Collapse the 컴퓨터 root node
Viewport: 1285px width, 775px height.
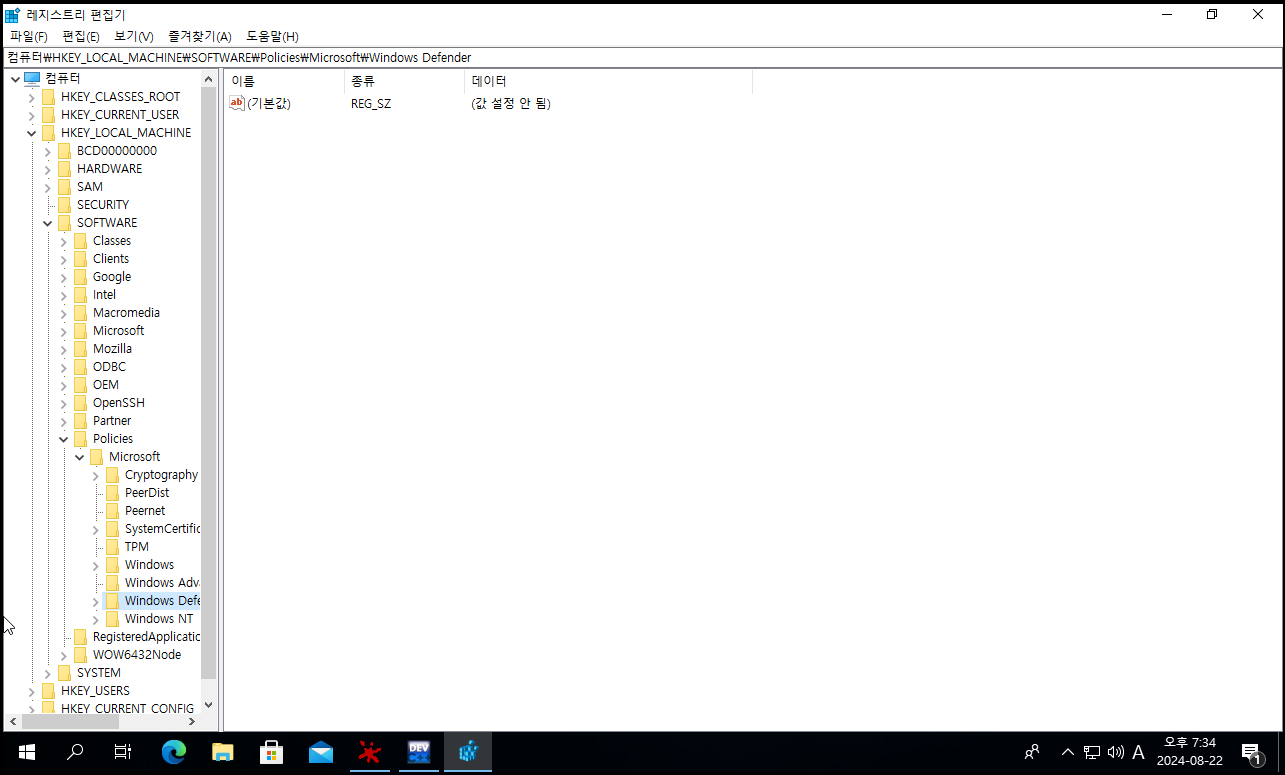point(16,78)
